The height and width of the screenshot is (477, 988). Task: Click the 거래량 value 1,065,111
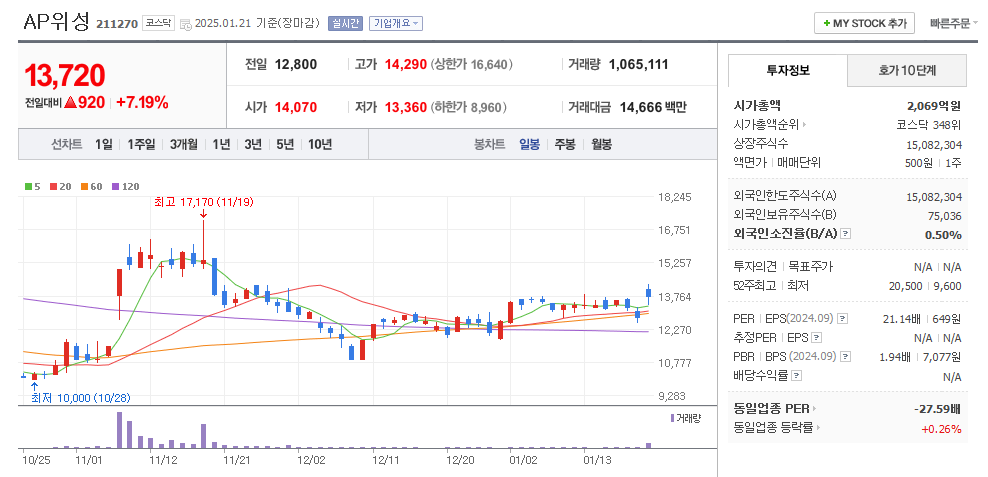tap(638, 64)
